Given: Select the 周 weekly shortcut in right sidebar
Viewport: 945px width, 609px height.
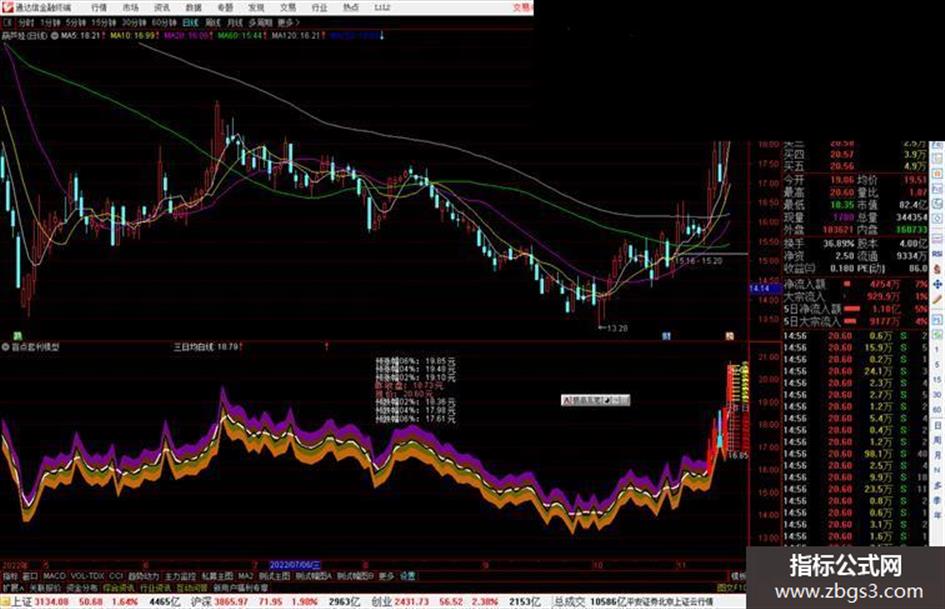Looking at the screenshot, I should tap(937, 440).
